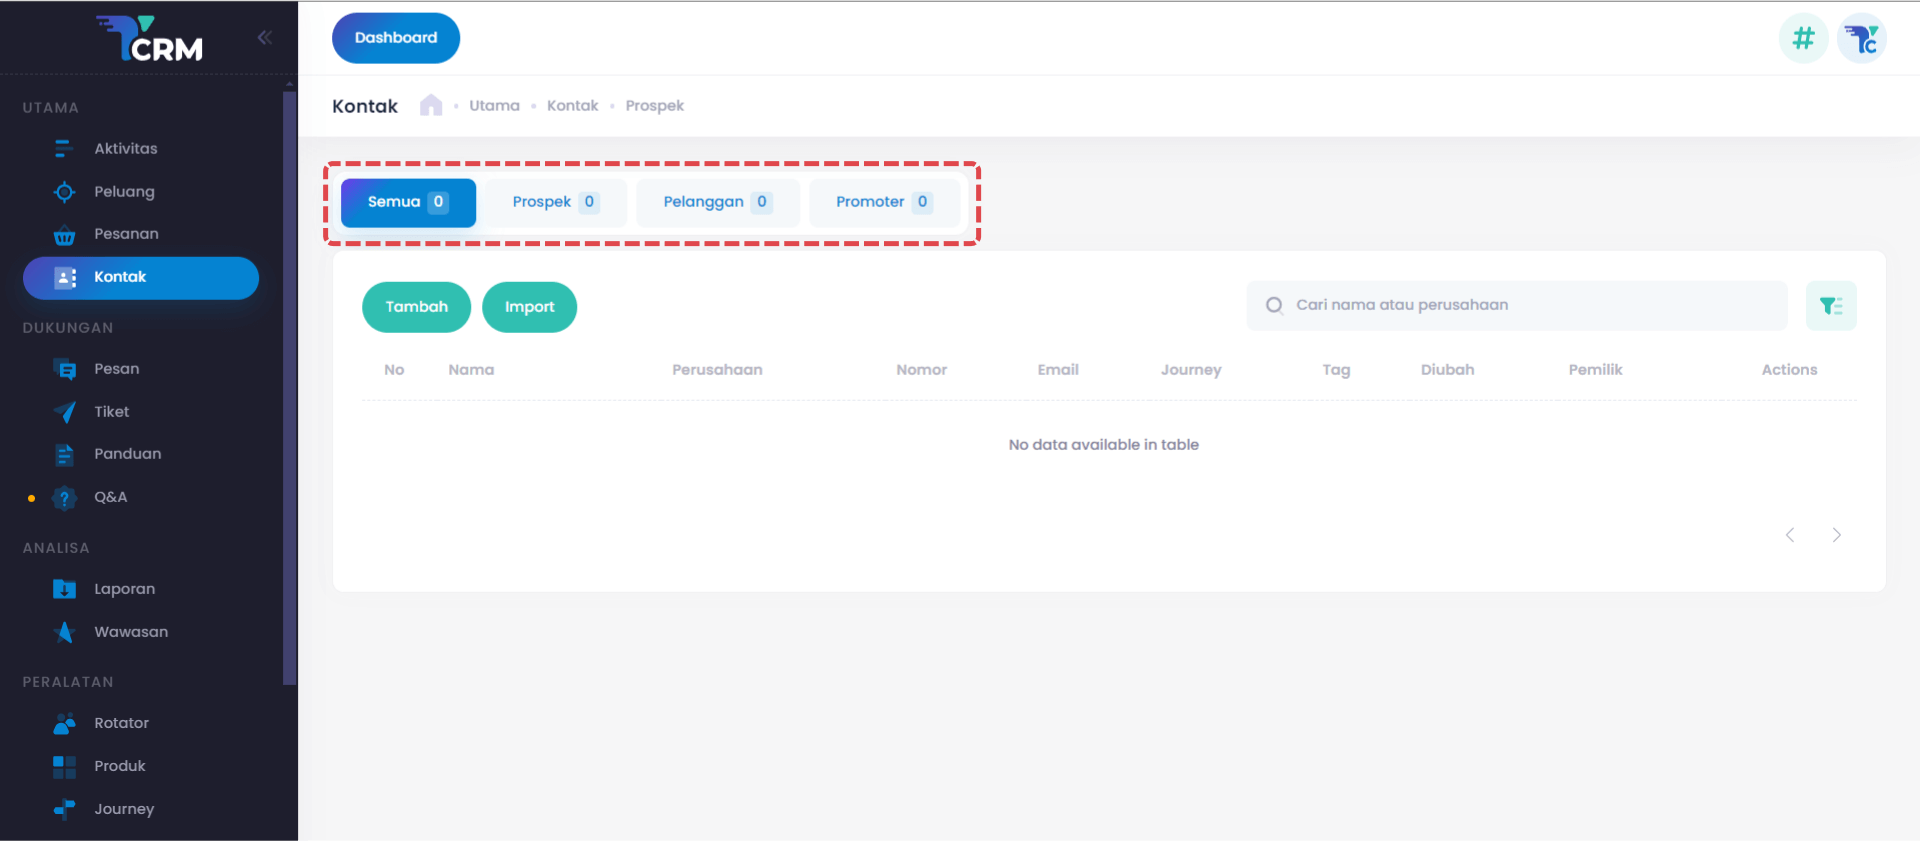Switch to the Prospek tab
Screen dimensions: 1920x841
tap(555, 202)
